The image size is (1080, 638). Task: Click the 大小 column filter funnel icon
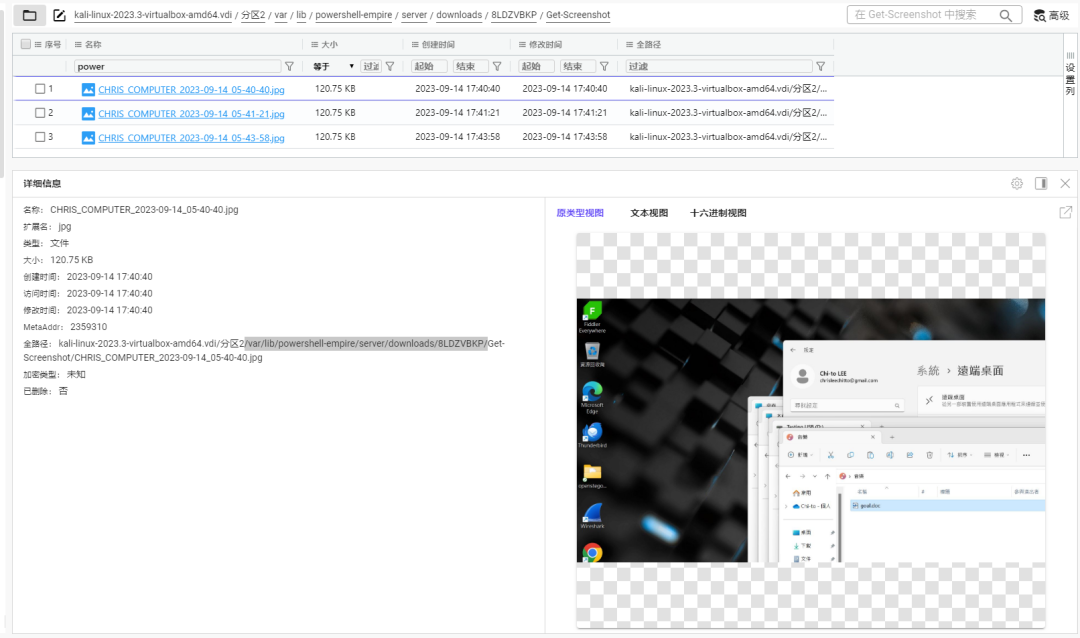390,66
